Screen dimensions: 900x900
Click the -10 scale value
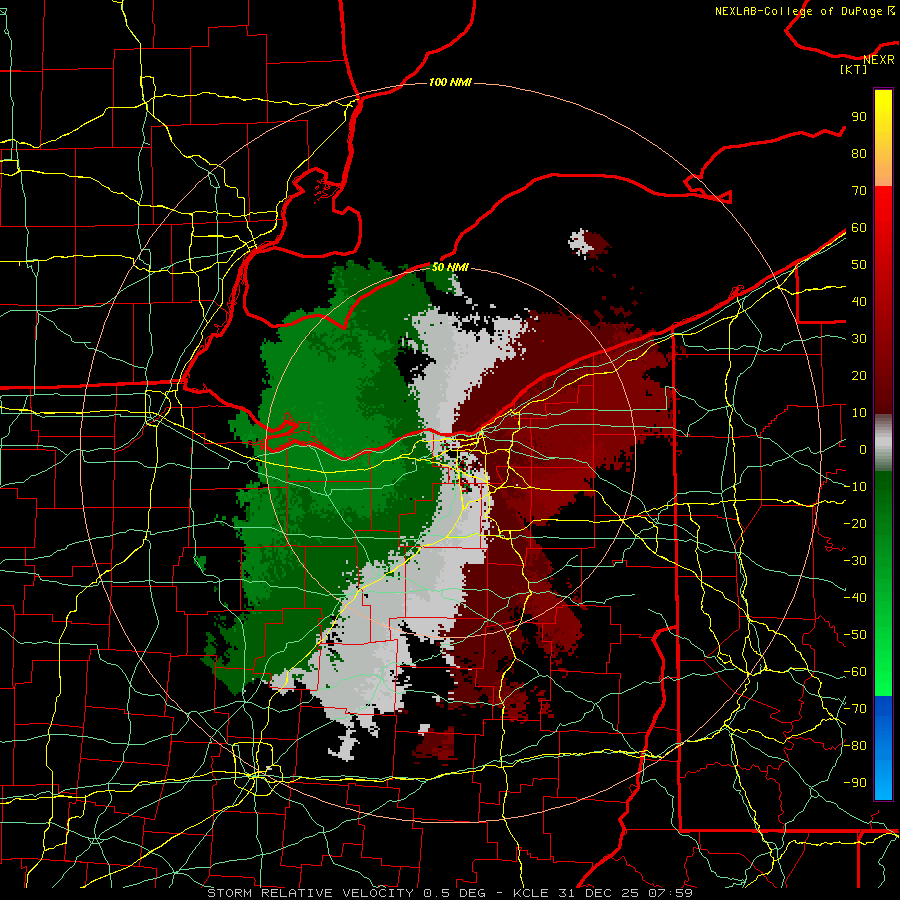click(x=855, y=487)
